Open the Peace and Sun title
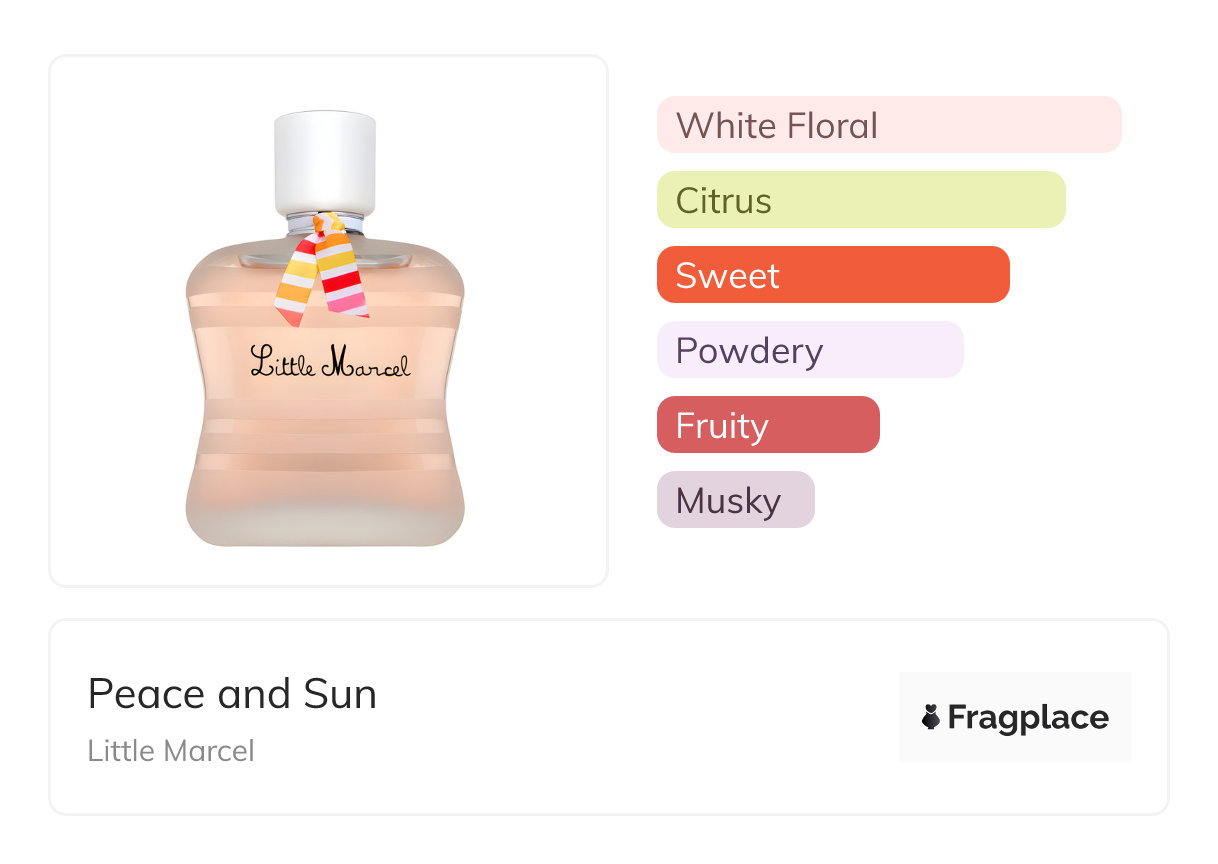The image size is (1218, 864). point(232,694)
